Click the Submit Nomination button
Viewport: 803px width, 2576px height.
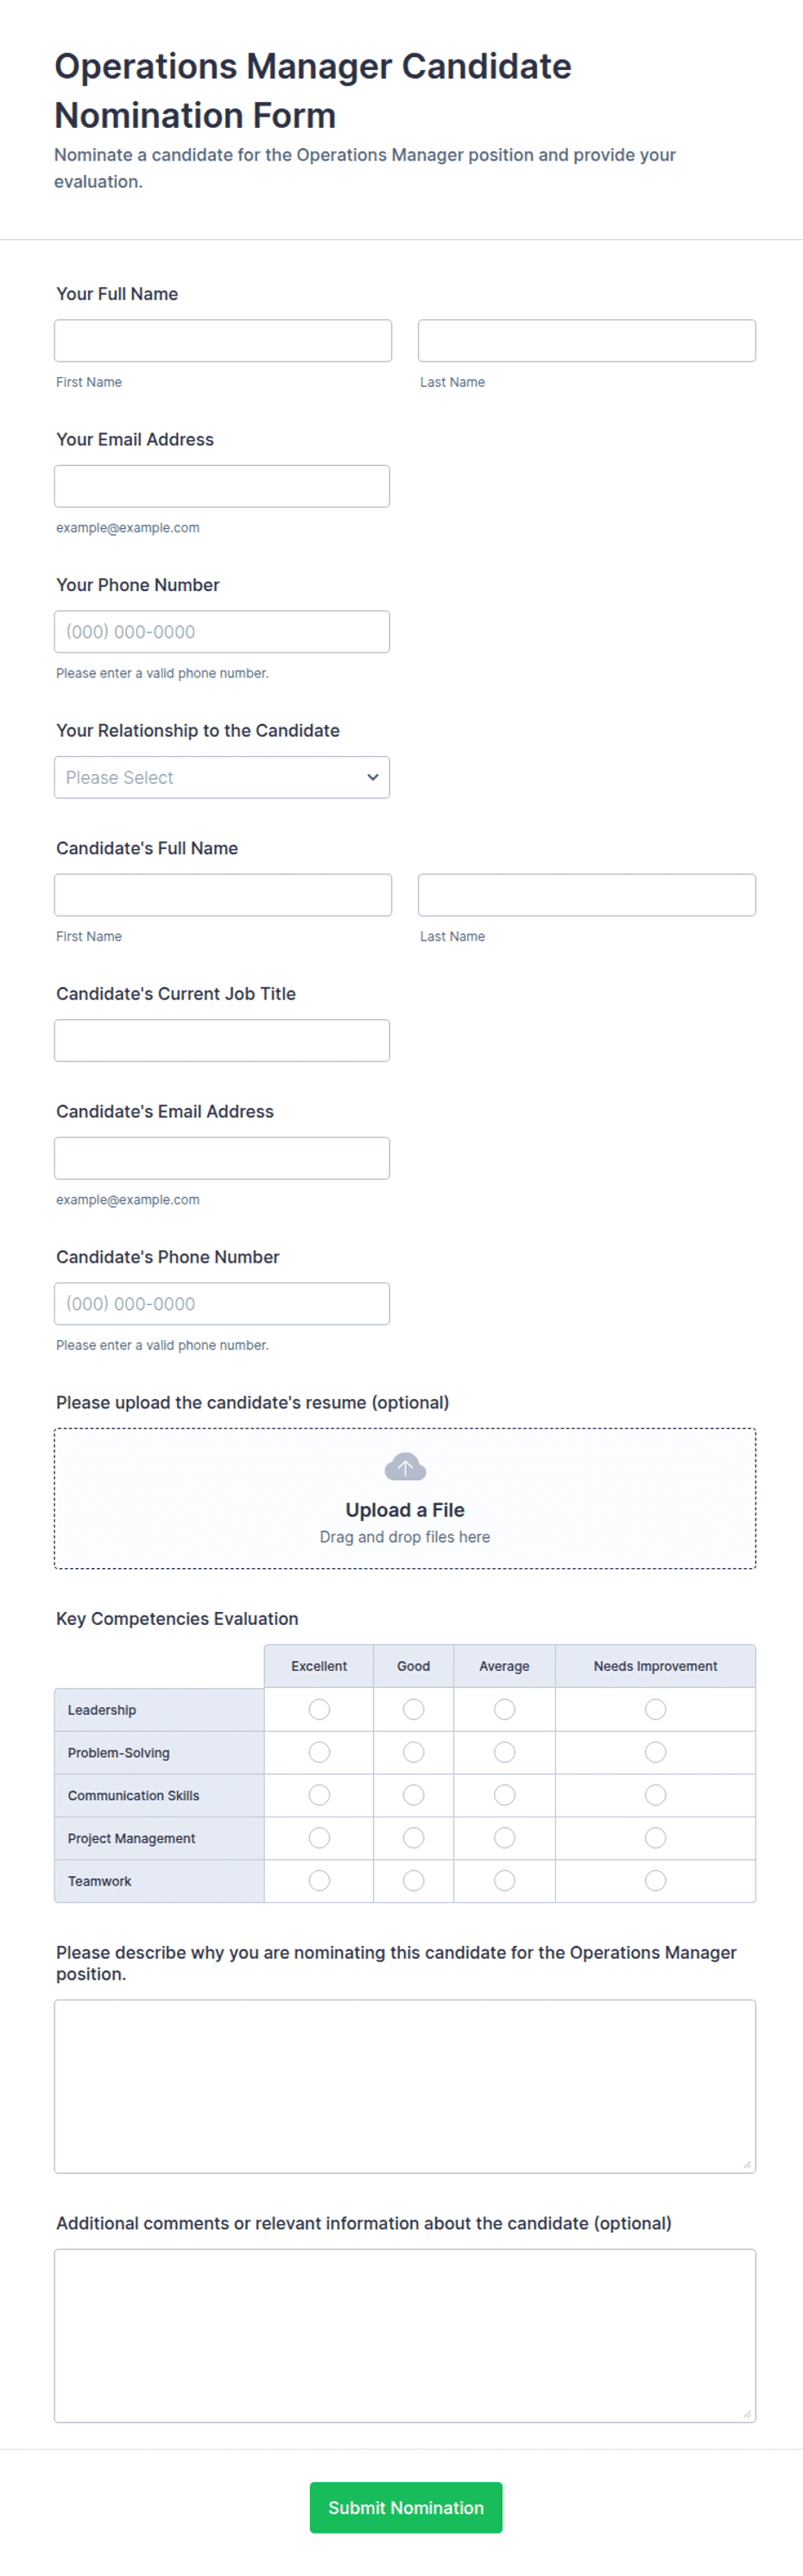[x=406, y=2507]
